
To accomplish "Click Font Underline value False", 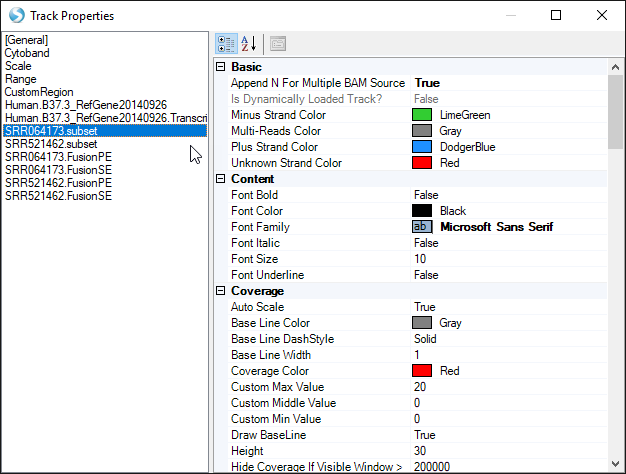I will 509,275.
